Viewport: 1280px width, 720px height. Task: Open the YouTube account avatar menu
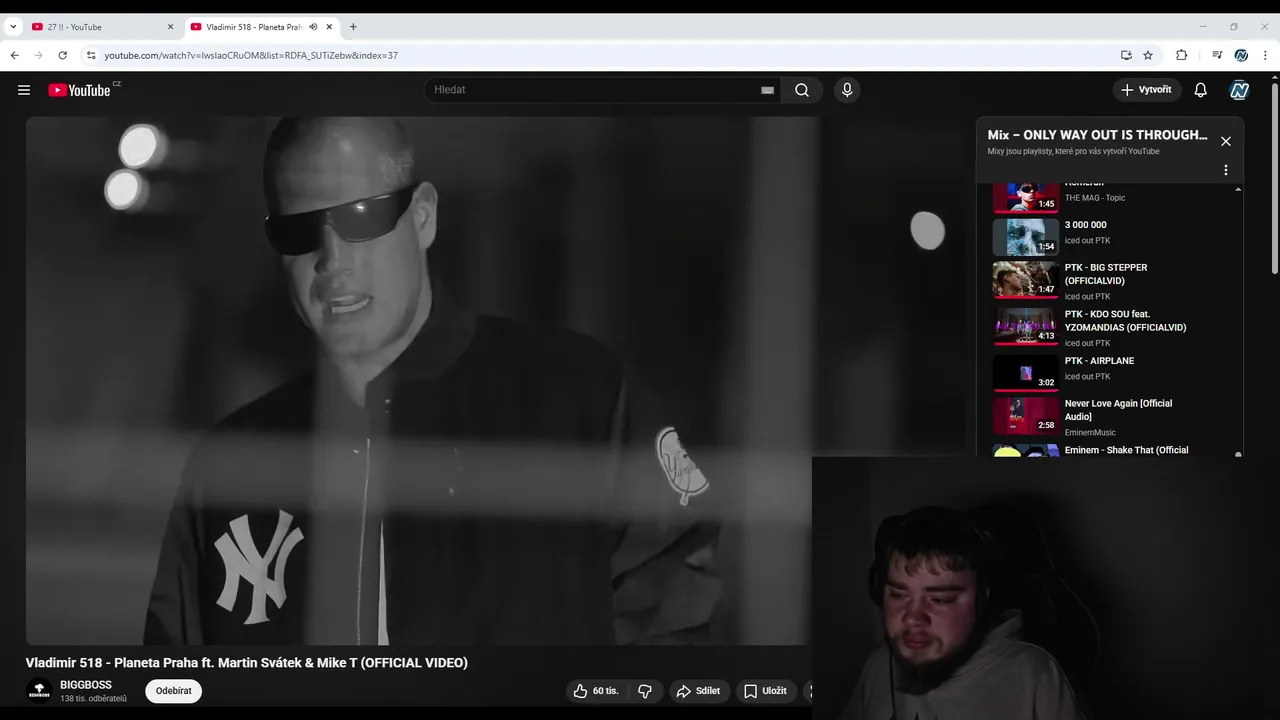(x=1240, y=90)
